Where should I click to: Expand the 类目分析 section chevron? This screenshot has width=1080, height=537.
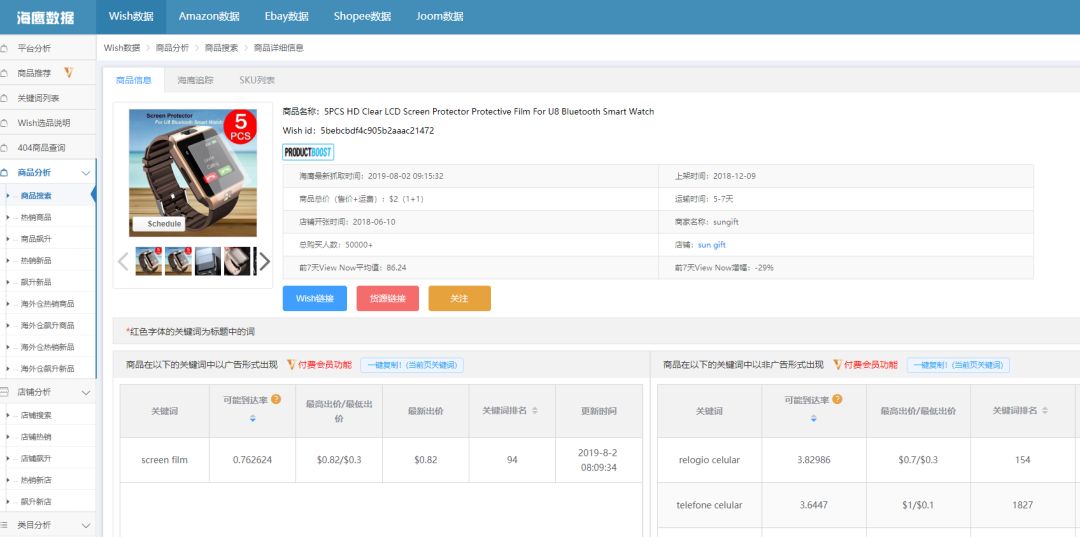point(86,525)
